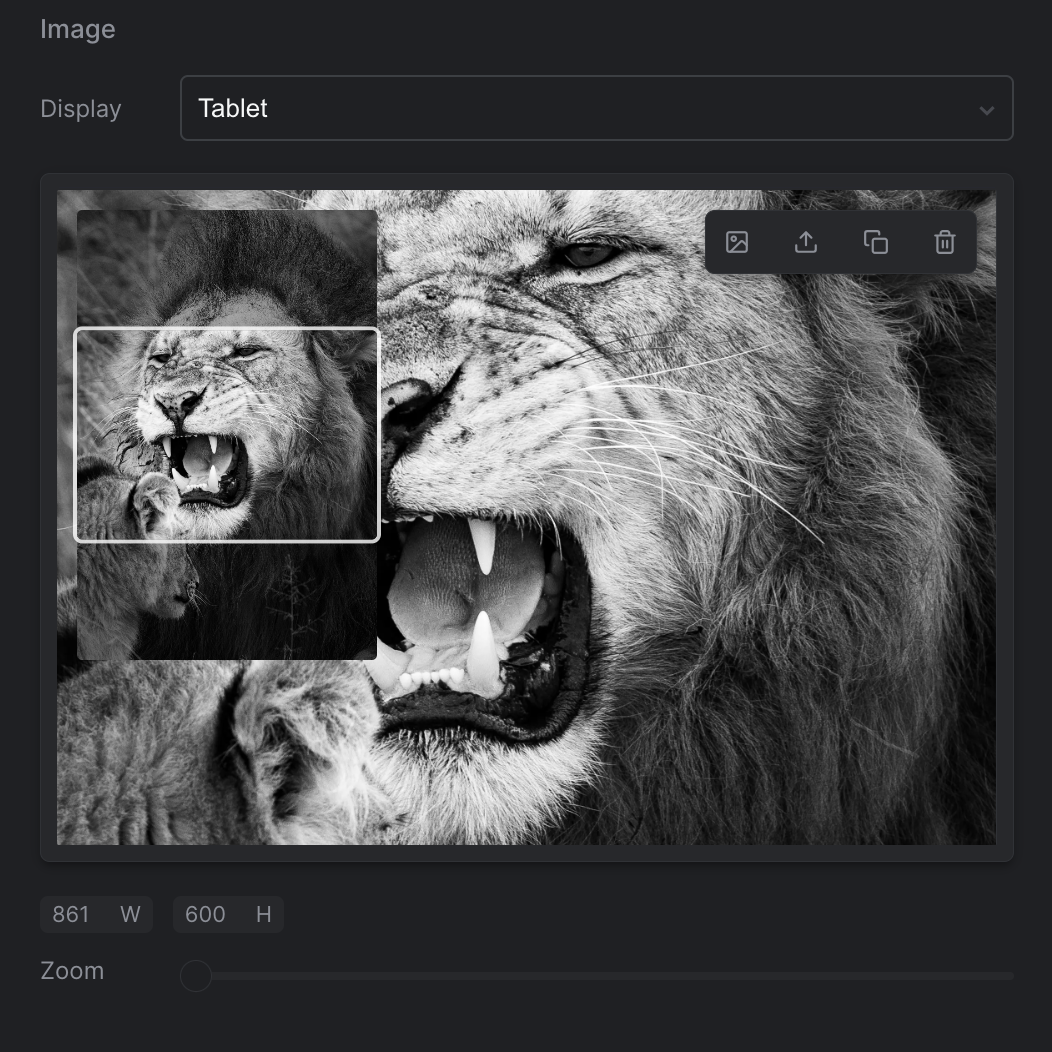Click the highlighted crop frame in navigator thumbnail
The width and height of the screenshot is (1052, 1052).
(227, 435)
